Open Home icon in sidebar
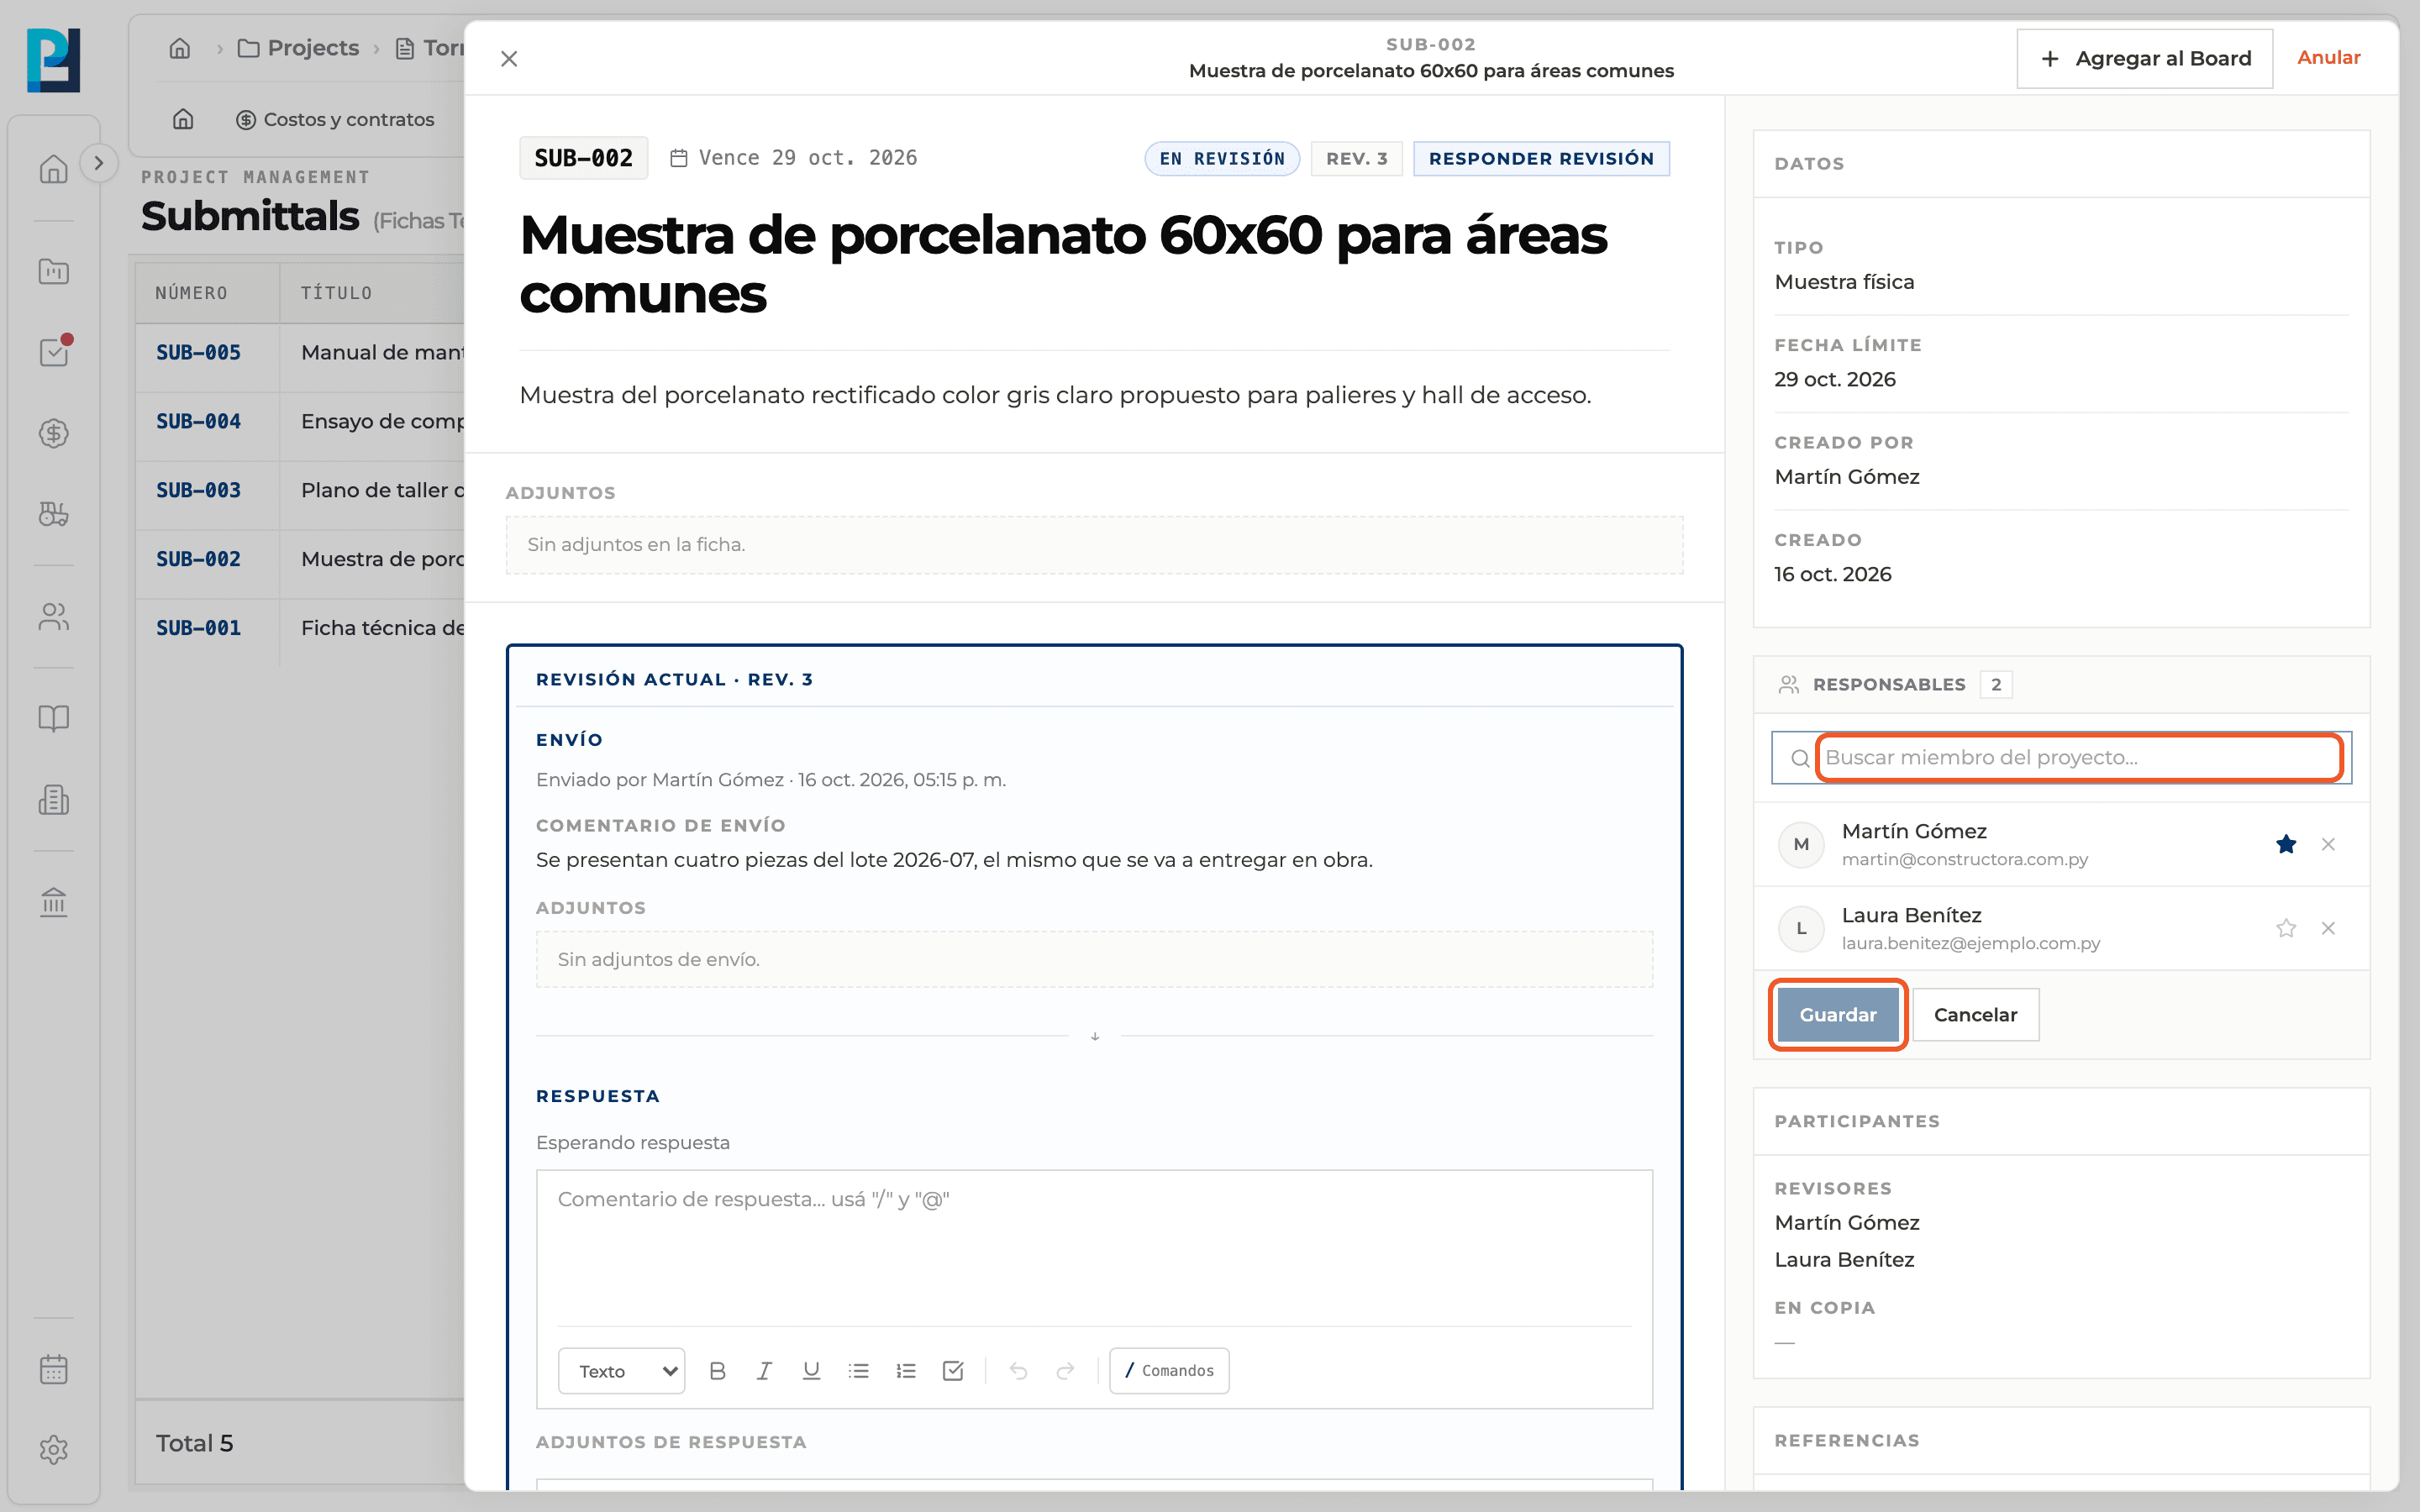Viewport: 2420px width, 1512px height. pyautogui.click(x=54, y=169)
